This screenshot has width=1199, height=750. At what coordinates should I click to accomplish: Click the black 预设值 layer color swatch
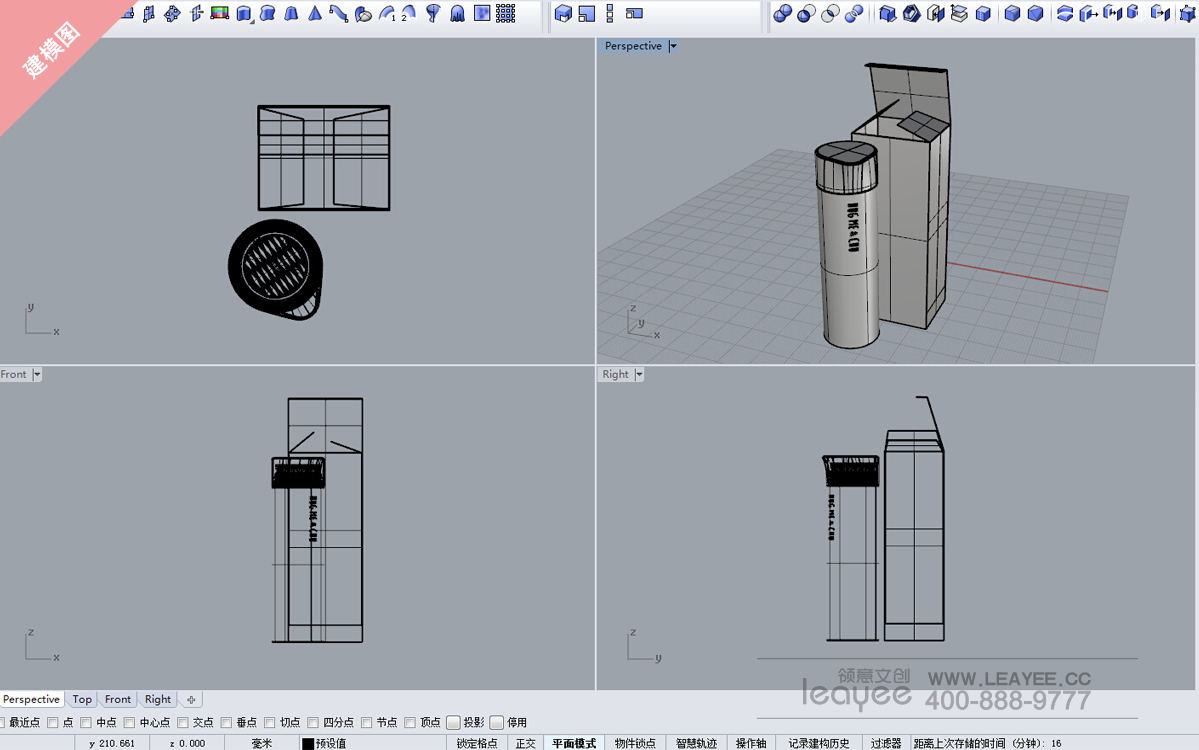[308, 743]
